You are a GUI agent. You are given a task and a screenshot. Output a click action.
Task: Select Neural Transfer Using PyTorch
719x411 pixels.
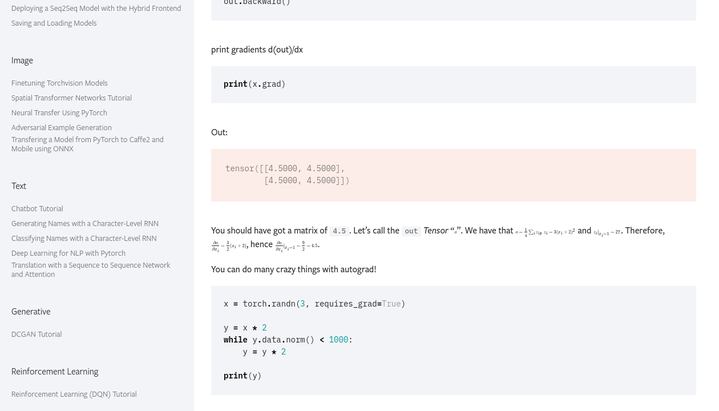click(x=59, y=113)
